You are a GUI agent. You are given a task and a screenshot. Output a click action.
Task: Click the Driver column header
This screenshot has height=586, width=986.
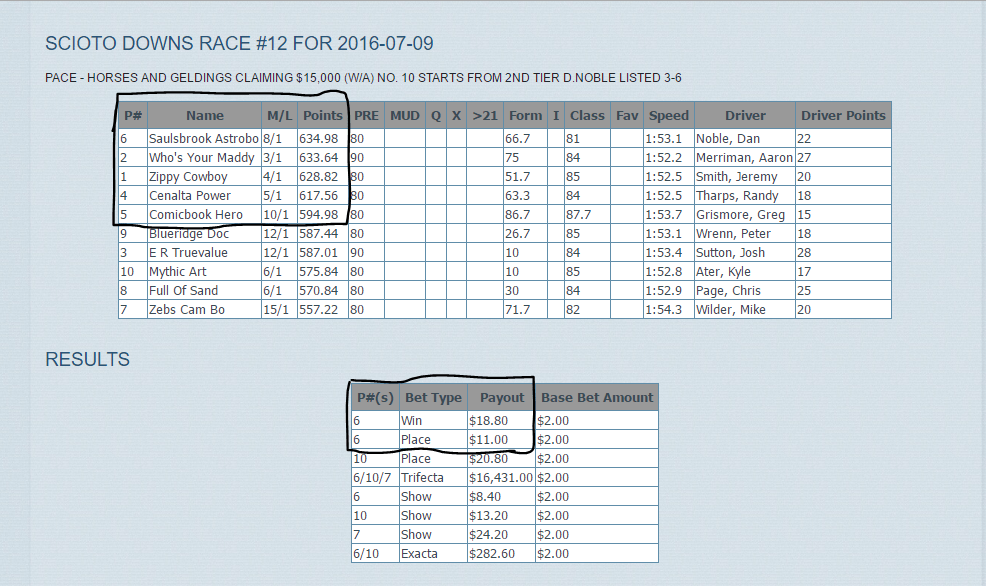point(745,116)
